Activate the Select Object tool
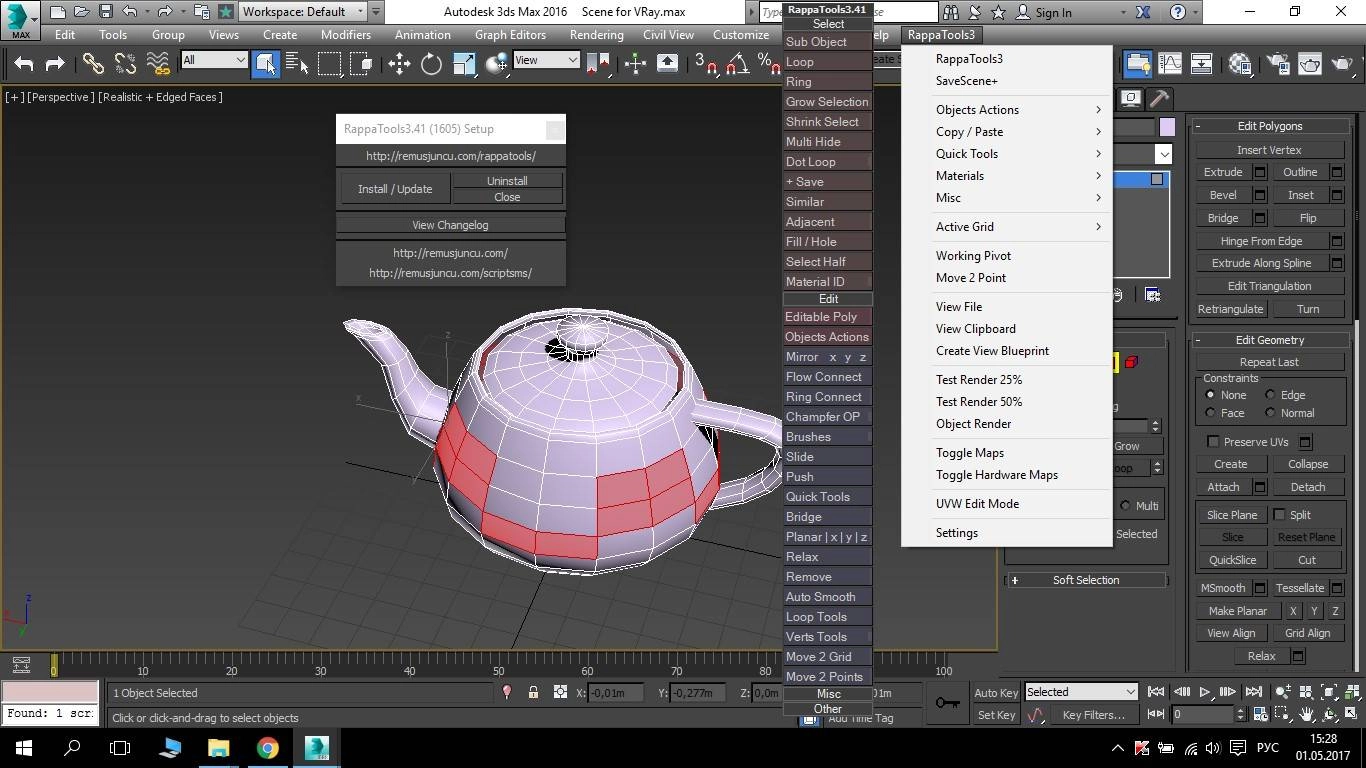 (266, 64)
